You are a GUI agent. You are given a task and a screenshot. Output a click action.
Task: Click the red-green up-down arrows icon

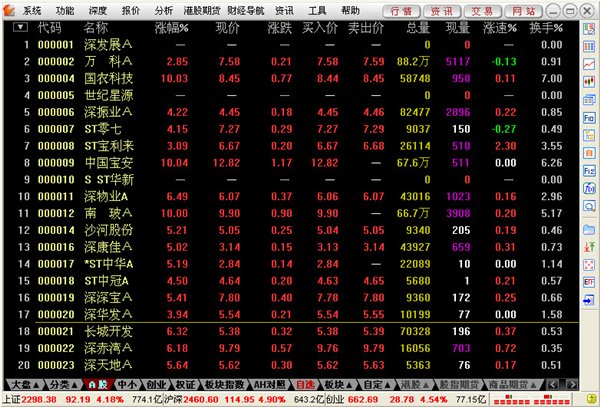(x=589, y=247)
